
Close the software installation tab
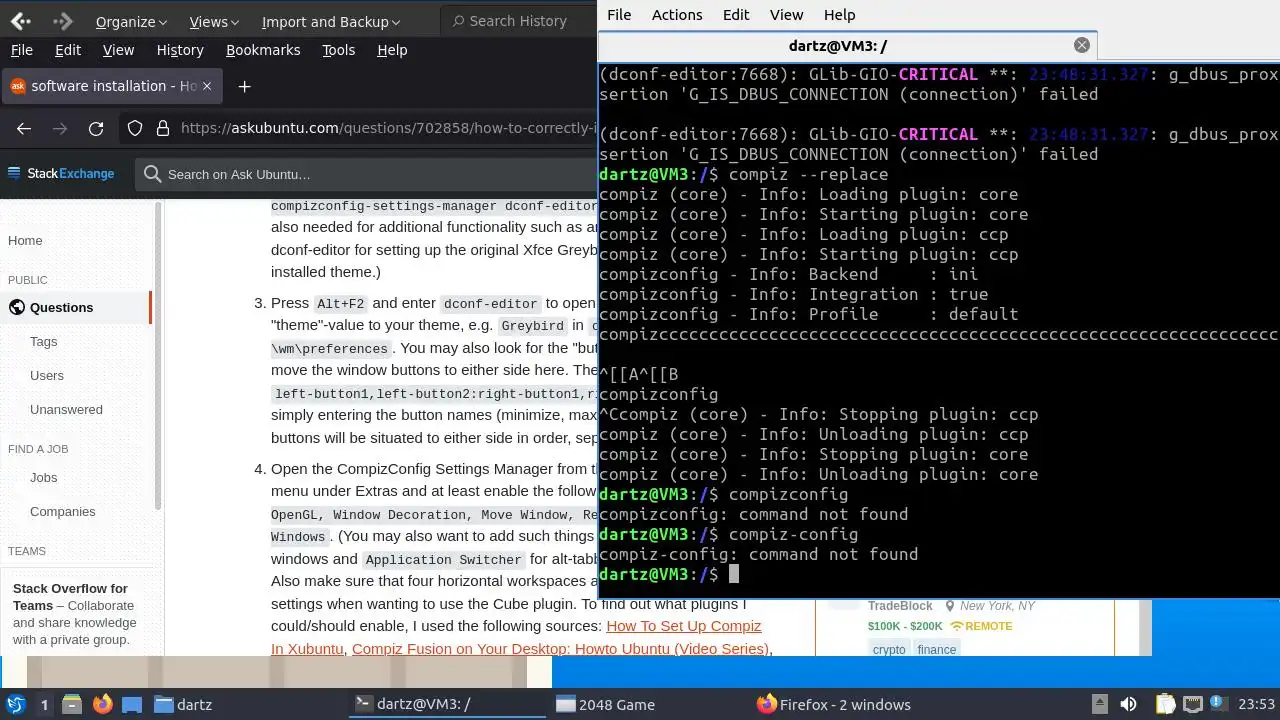coord(207,86)
